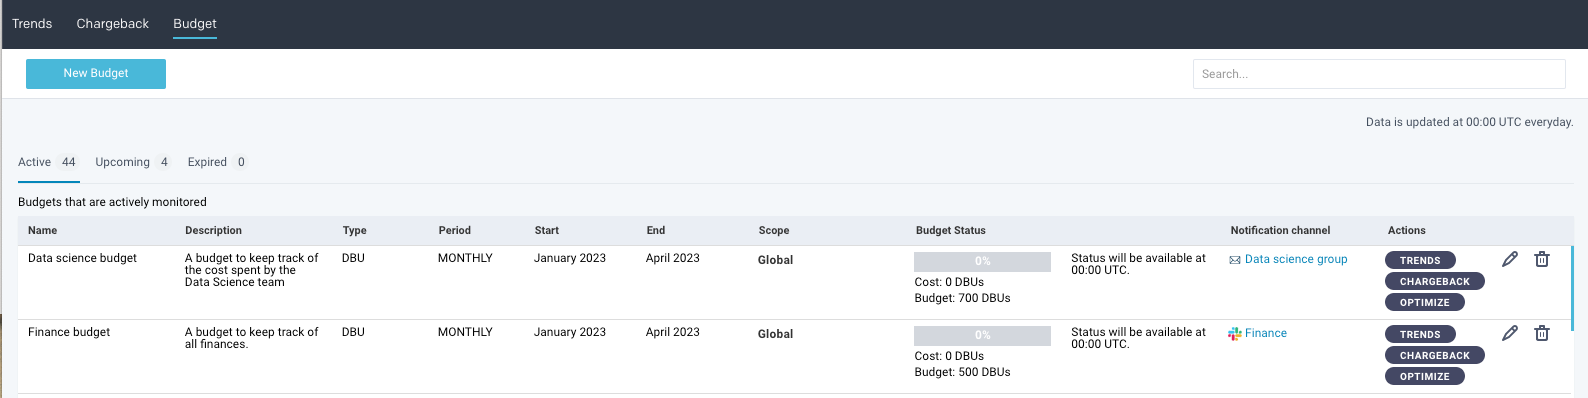Click the 'Data is updated at 00:00 UTC' note
Image resolution: width=1588 pixels, height=398 pixels.
coord(1469,122)
